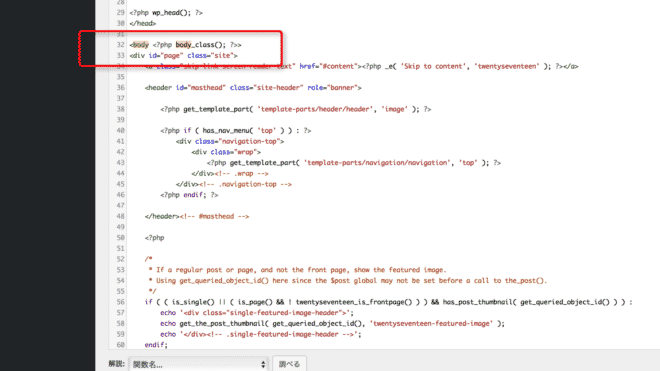Click line number 50 in the gutter
The image size is (660, 371).
(120, 238)
